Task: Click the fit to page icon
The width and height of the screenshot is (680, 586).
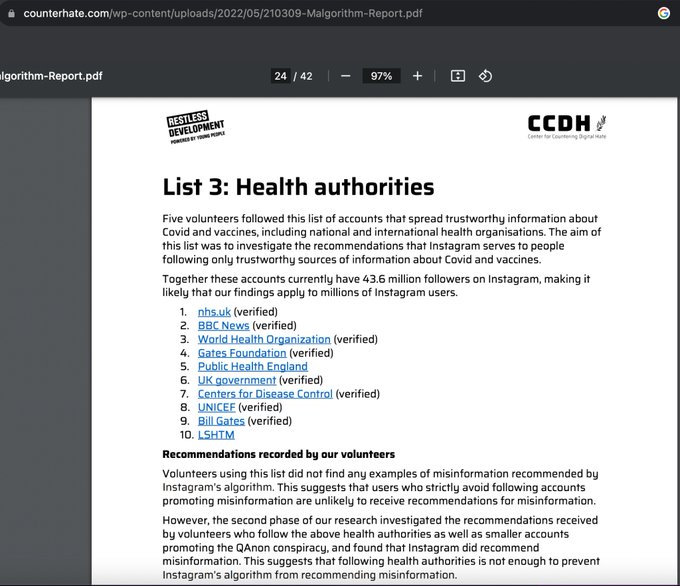Action: pyautogui.click(x=458, y=76)
